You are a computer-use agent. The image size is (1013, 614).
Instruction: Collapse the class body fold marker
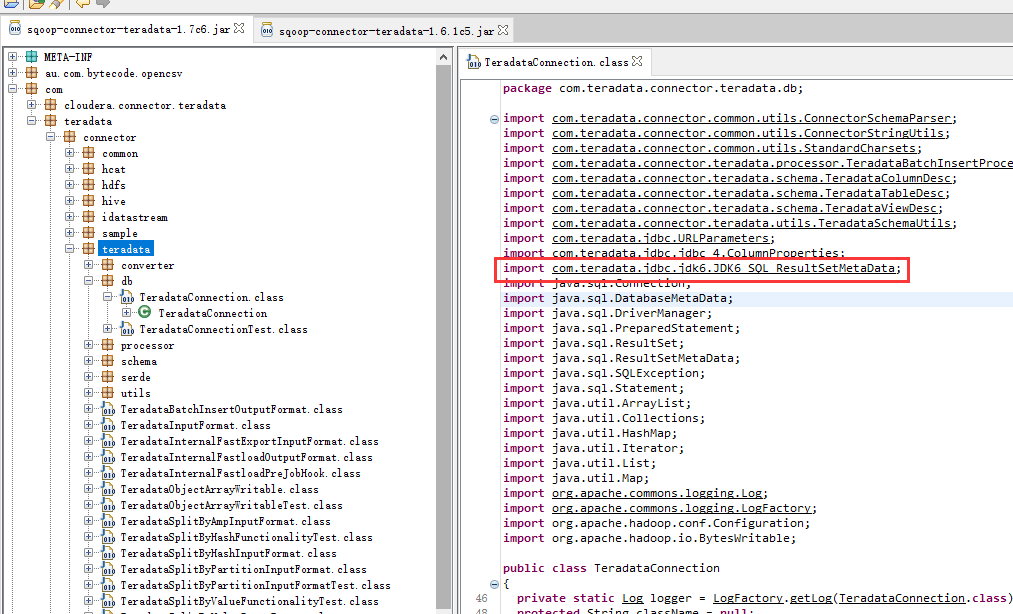pyautogui.click(x=494, y=584)
